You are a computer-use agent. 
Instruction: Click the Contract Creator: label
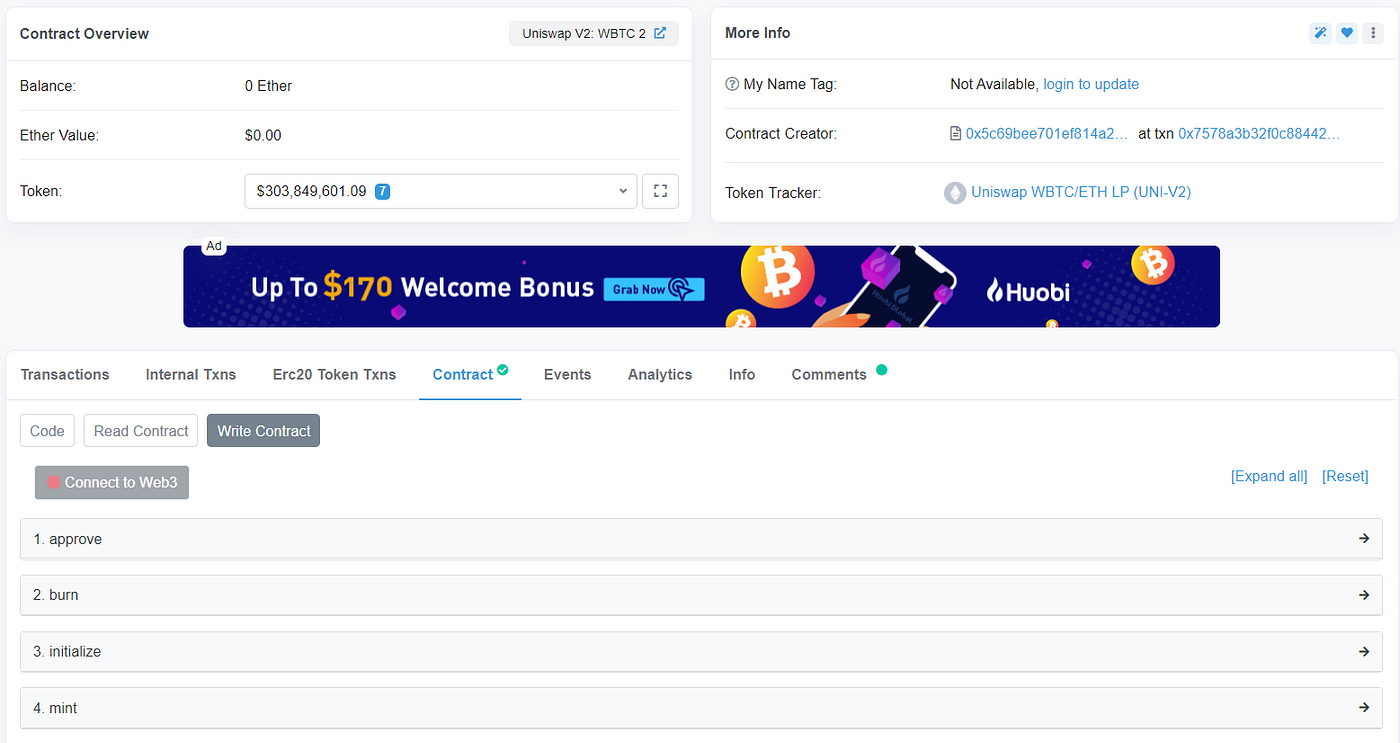(x=781, y=133)
